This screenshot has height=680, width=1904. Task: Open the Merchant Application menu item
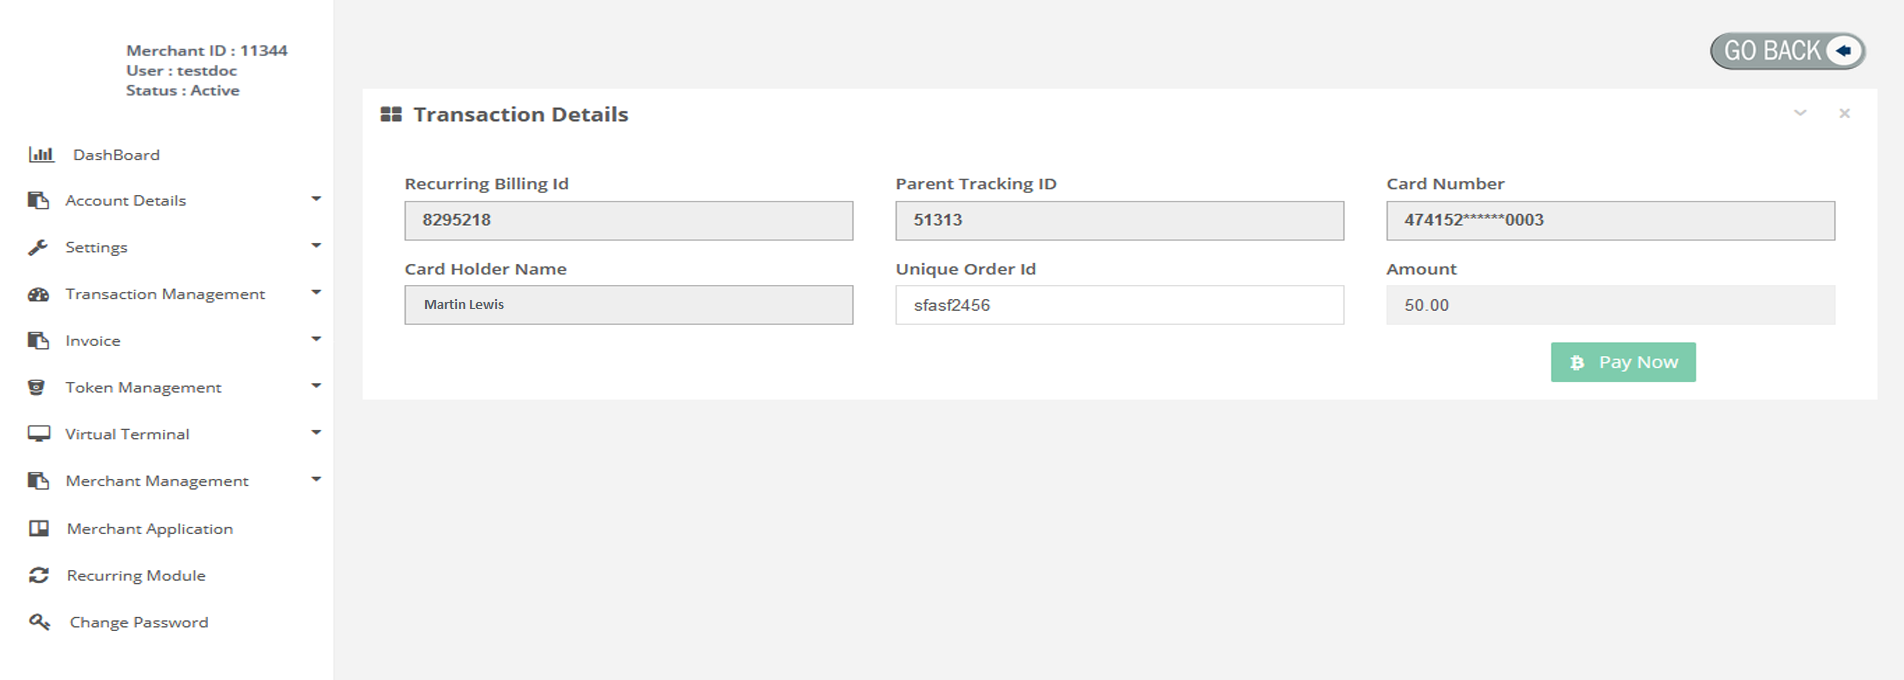(150, 528)
